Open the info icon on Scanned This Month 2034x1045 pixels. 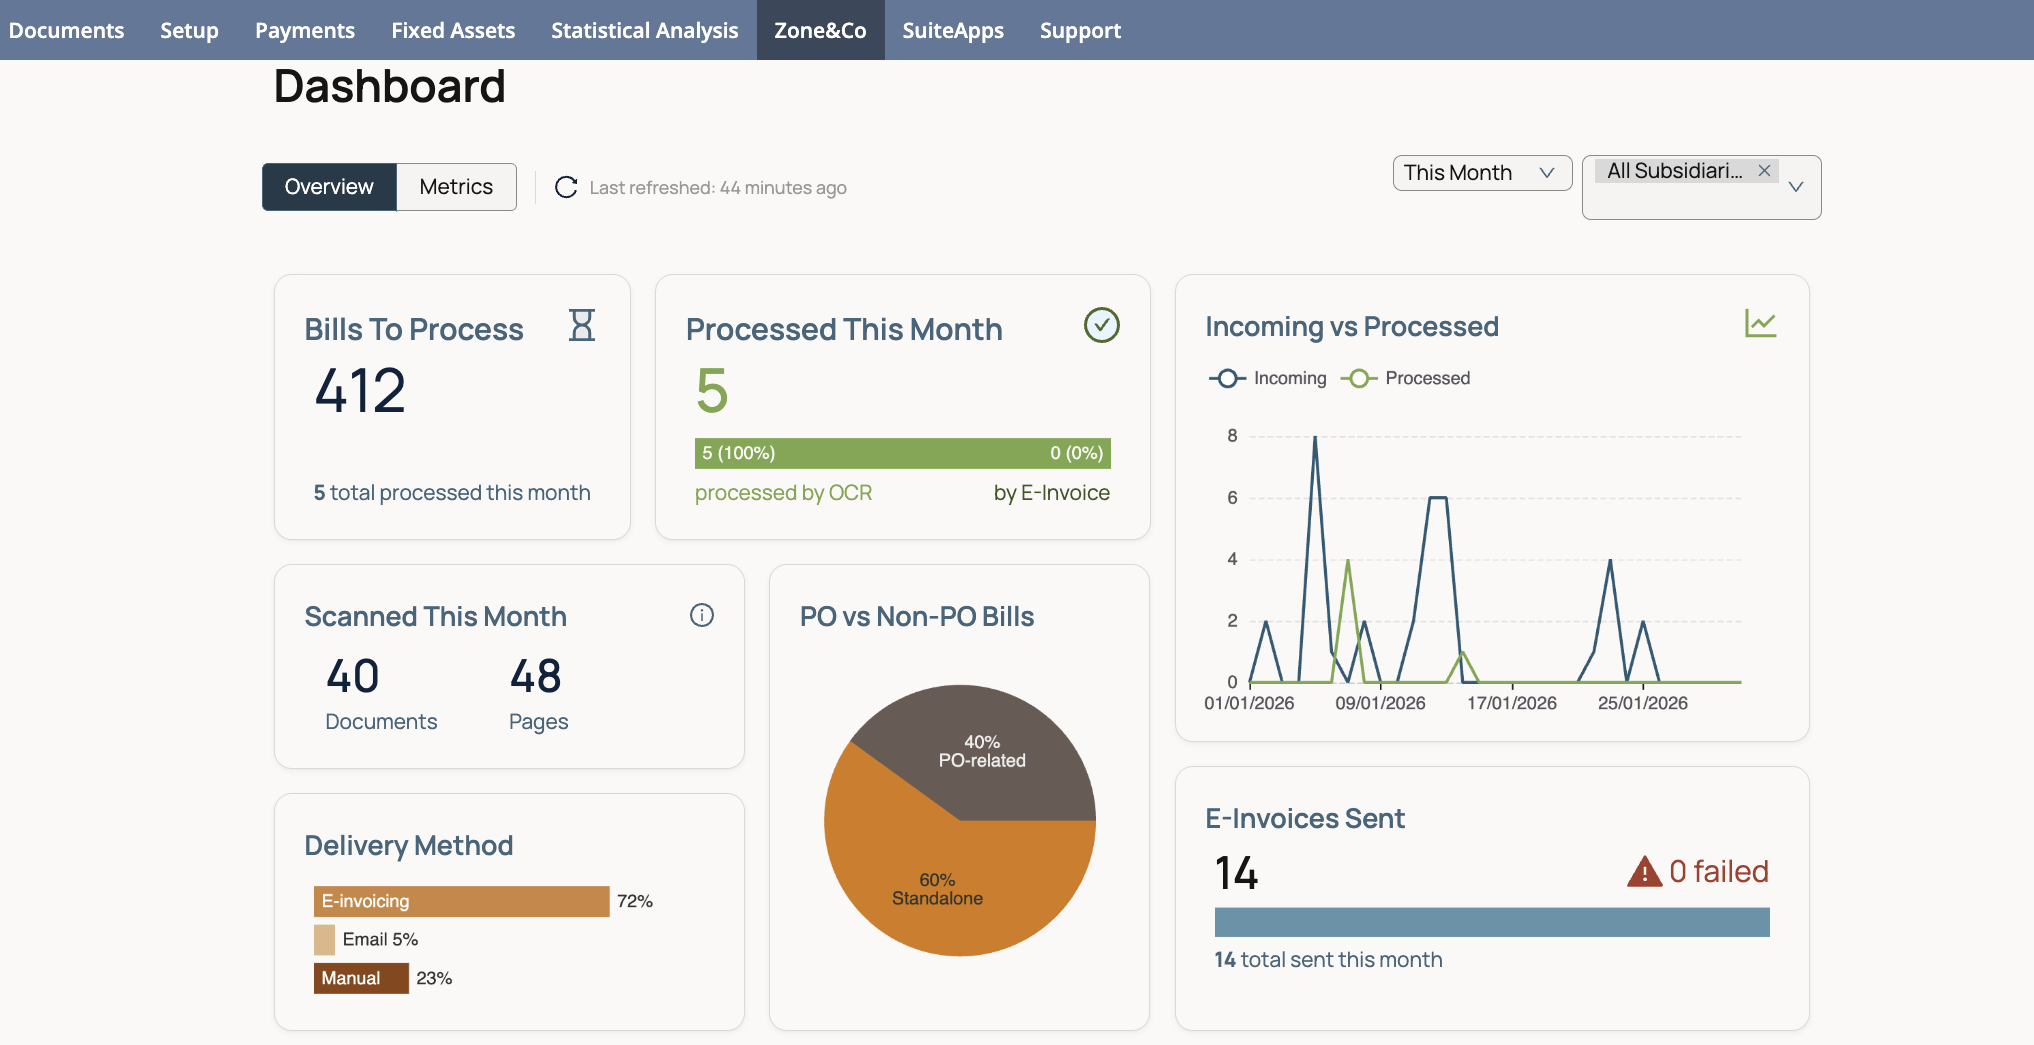pos(701,615)
